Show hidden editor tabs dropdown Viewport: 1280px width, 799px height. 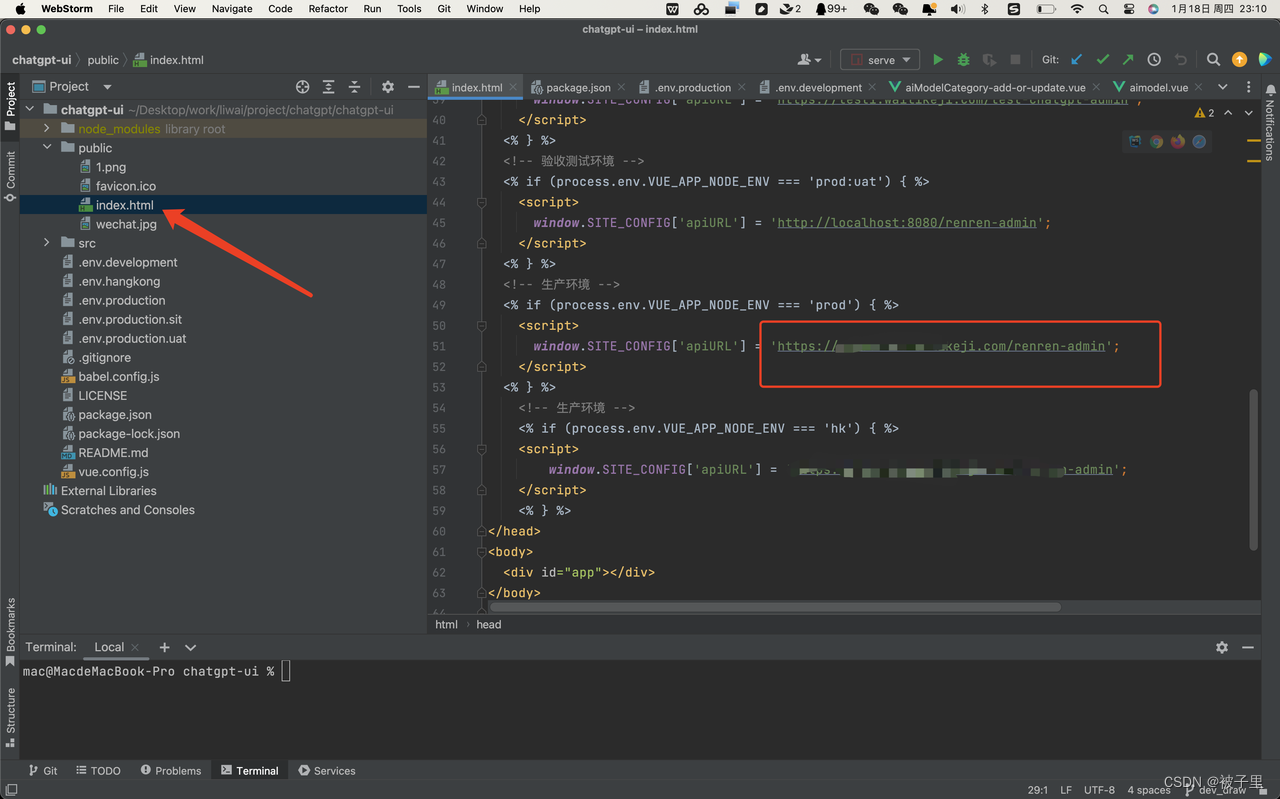tap(1222, 87)
